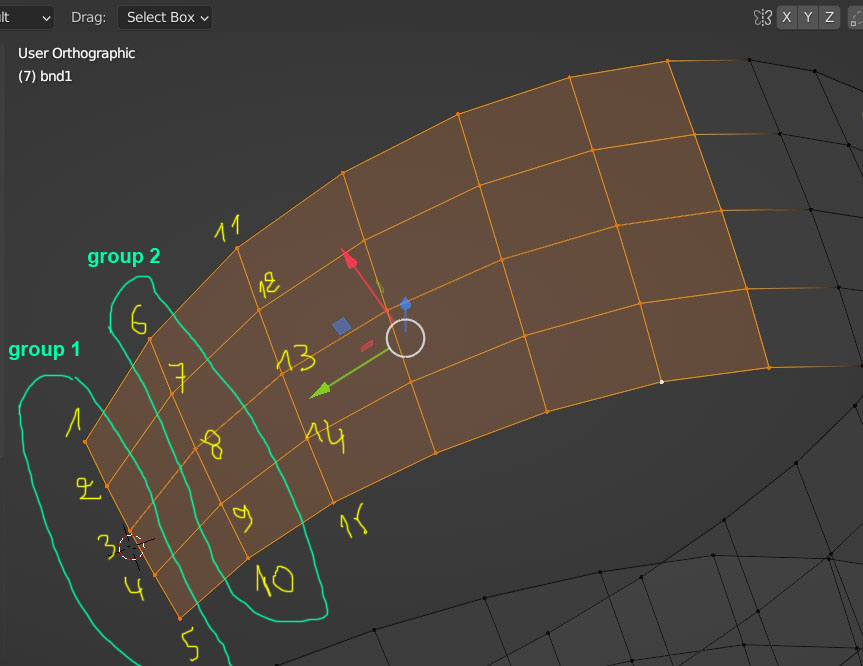Enable Z mirror editing
Screen dimensions: 863x666
(831, 17)
